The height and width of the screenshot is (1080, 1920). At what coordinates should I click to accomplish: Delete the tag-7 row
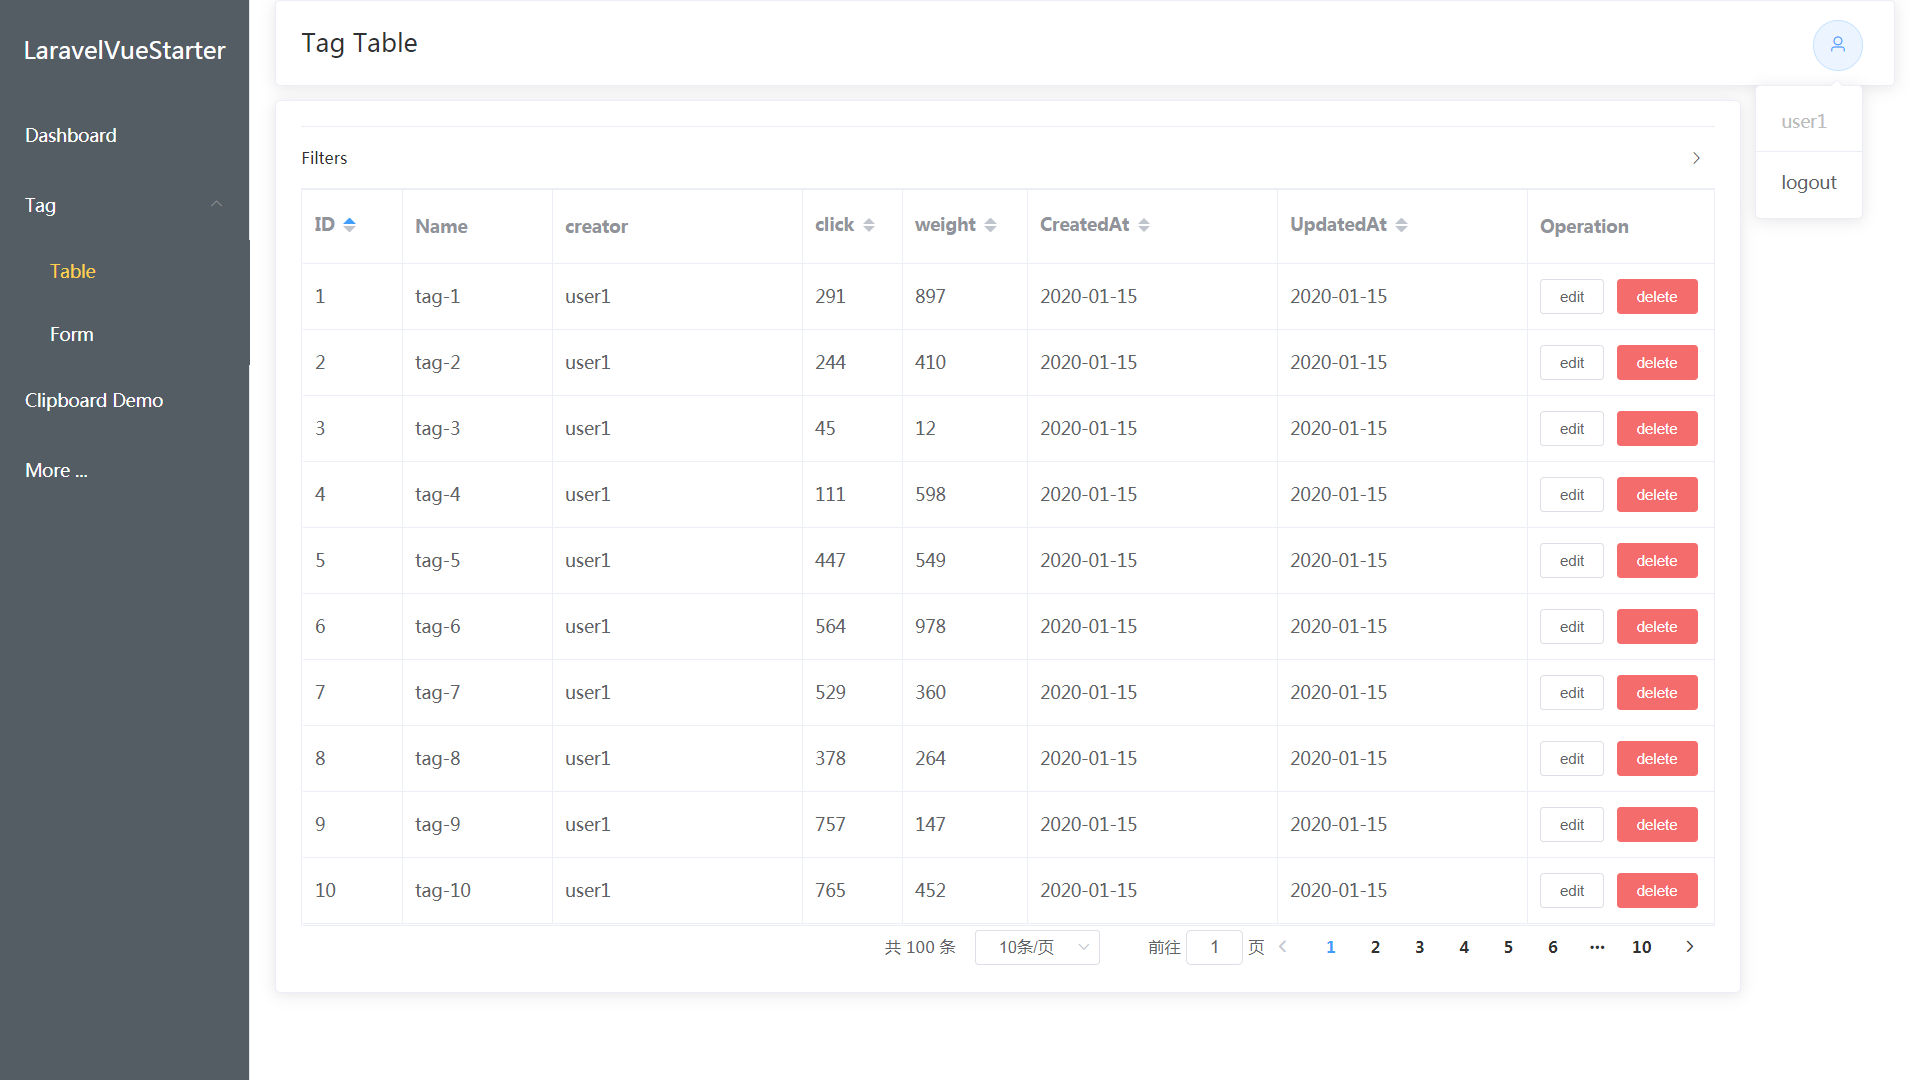click(1656, 693)
